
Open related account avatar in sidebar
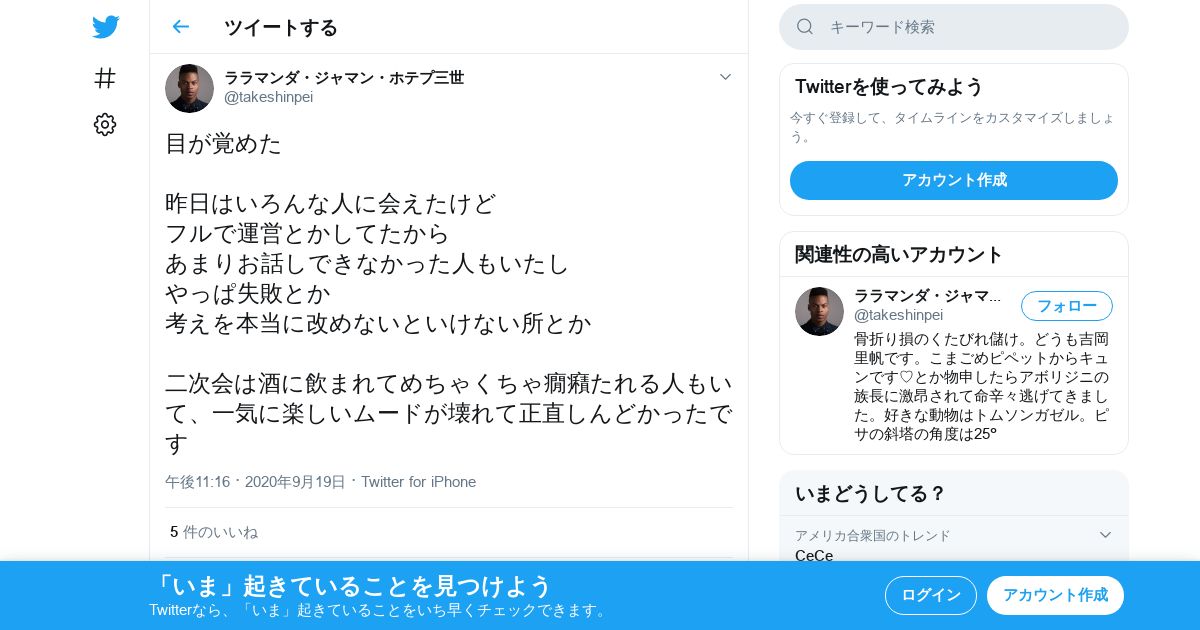tap(819, 311)
